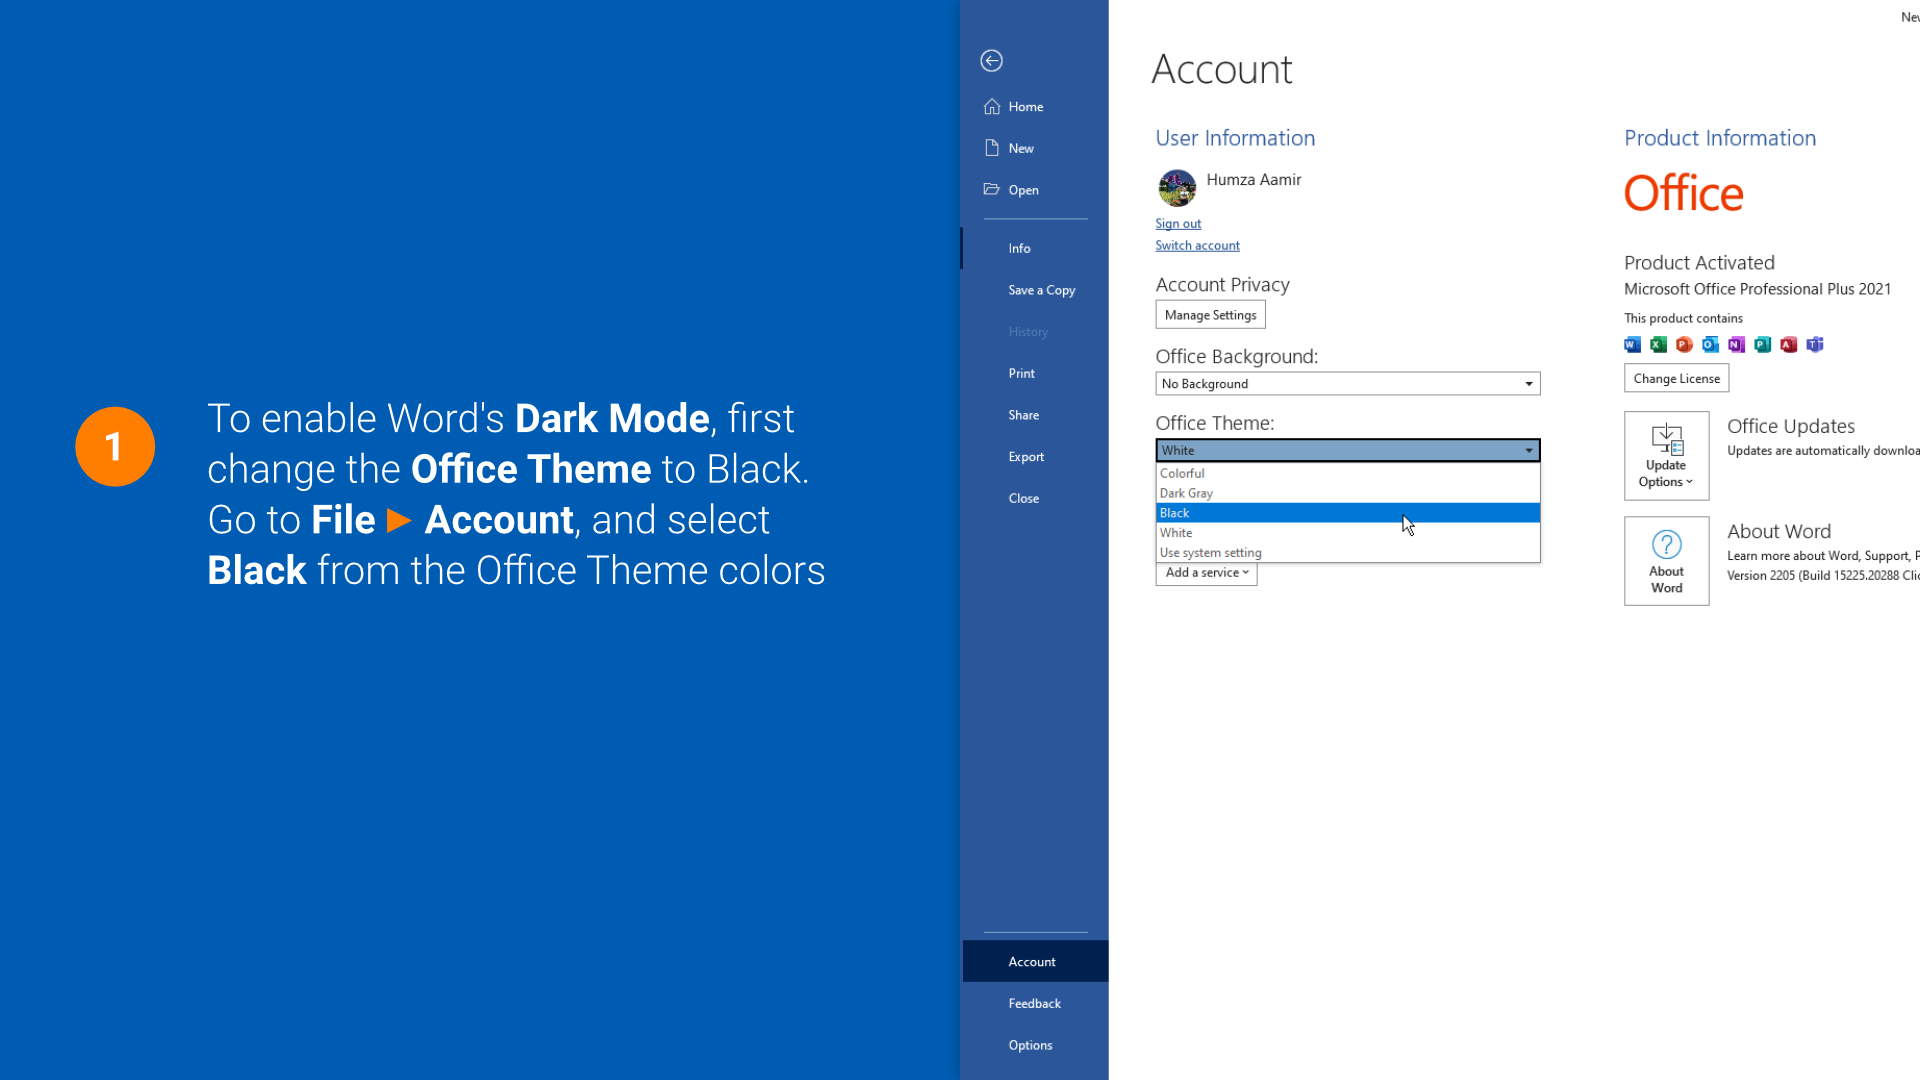Collapse the Office Theme dropdown arrow

coord(1528,451)
